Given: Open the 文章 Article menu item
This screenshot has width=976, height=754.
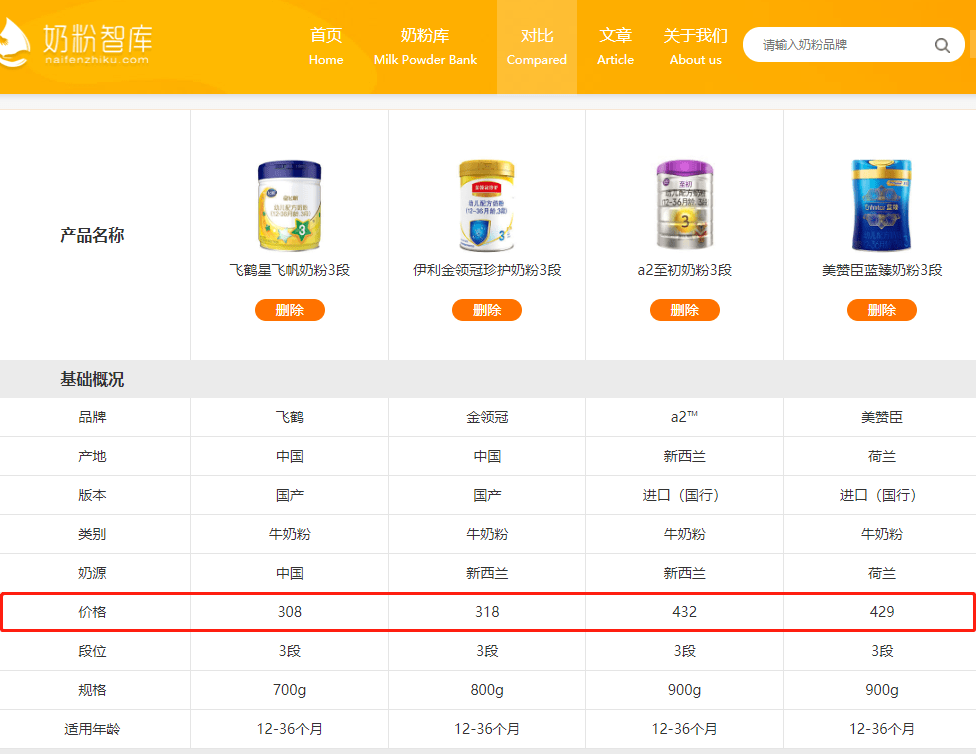Looking at the screenshot, I should pyautogui.click(x=616, y=47).
